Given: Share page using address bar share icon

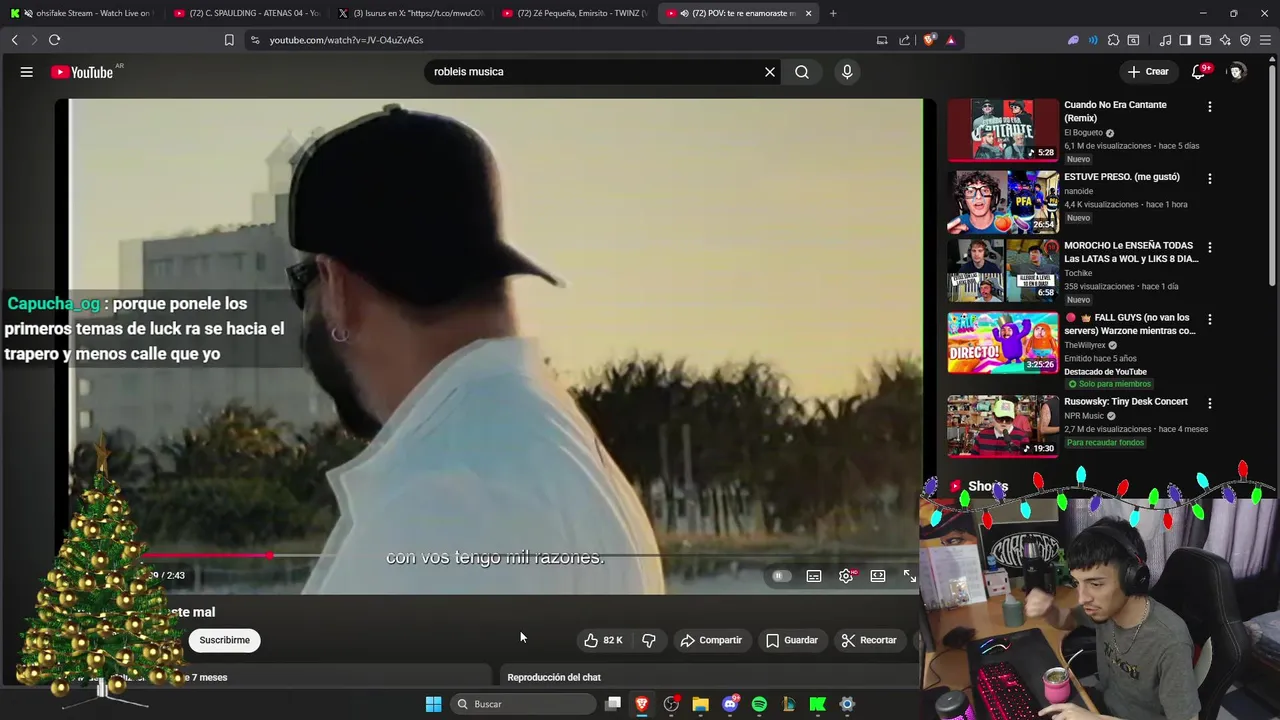Looking at the screenshot, I should tap(905, 40).
